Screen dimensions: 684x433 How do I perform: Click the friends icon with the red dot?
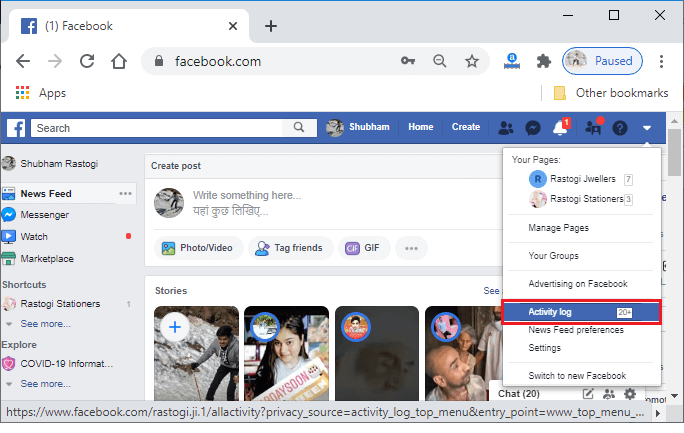tap(594, 127)
